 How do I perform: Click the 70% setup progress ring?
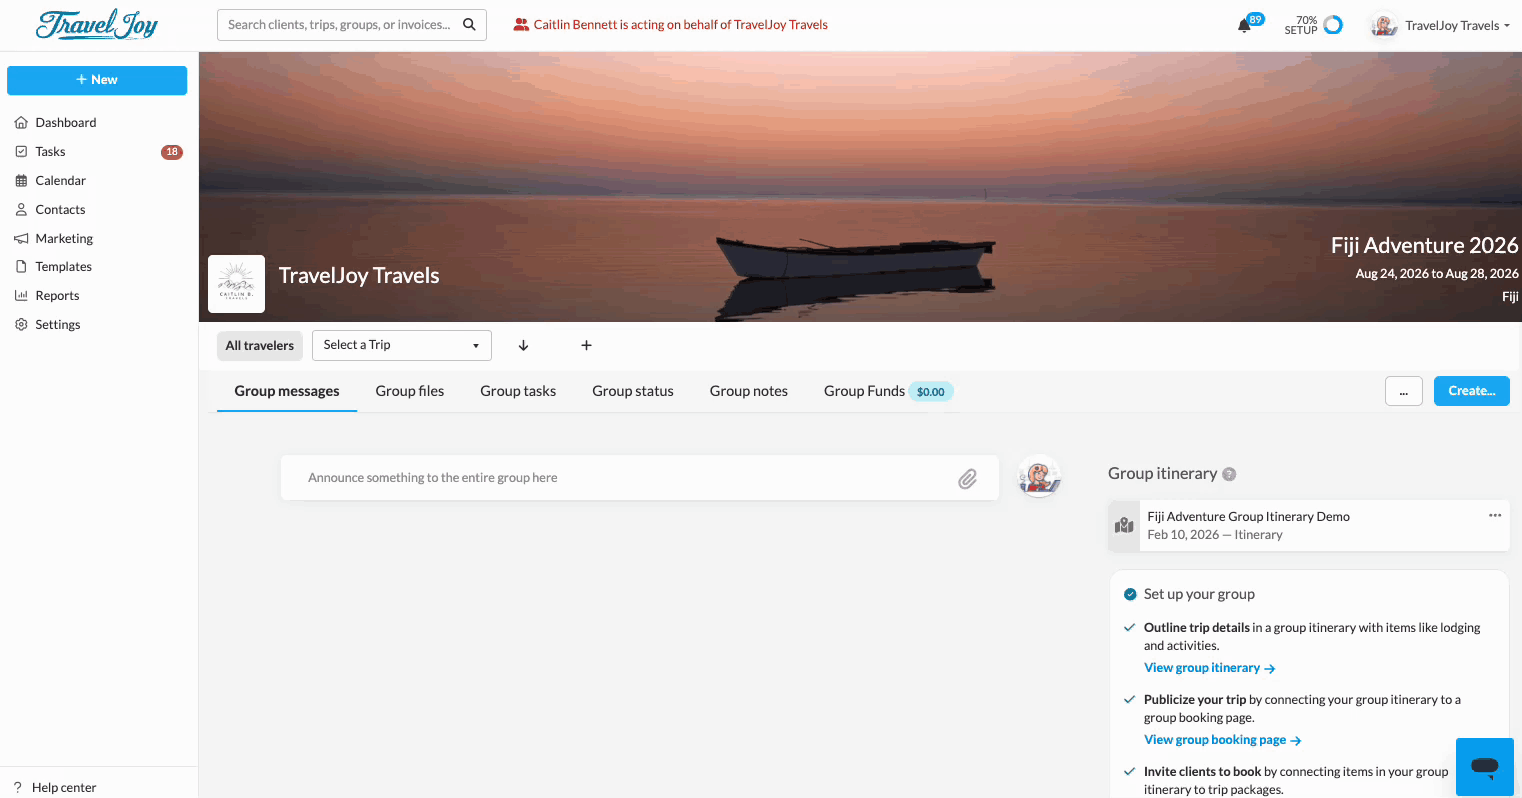pyautogui.click(x=1333, y=25)
